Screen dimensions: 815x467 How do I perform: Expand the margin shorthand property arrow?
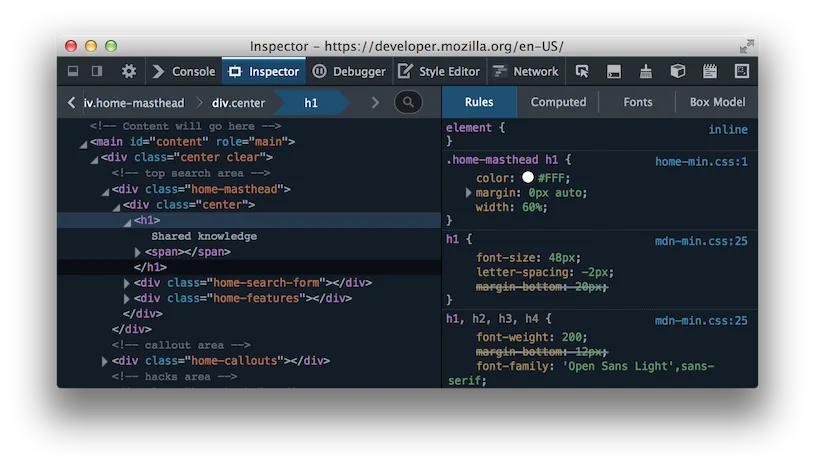[468, 192]
